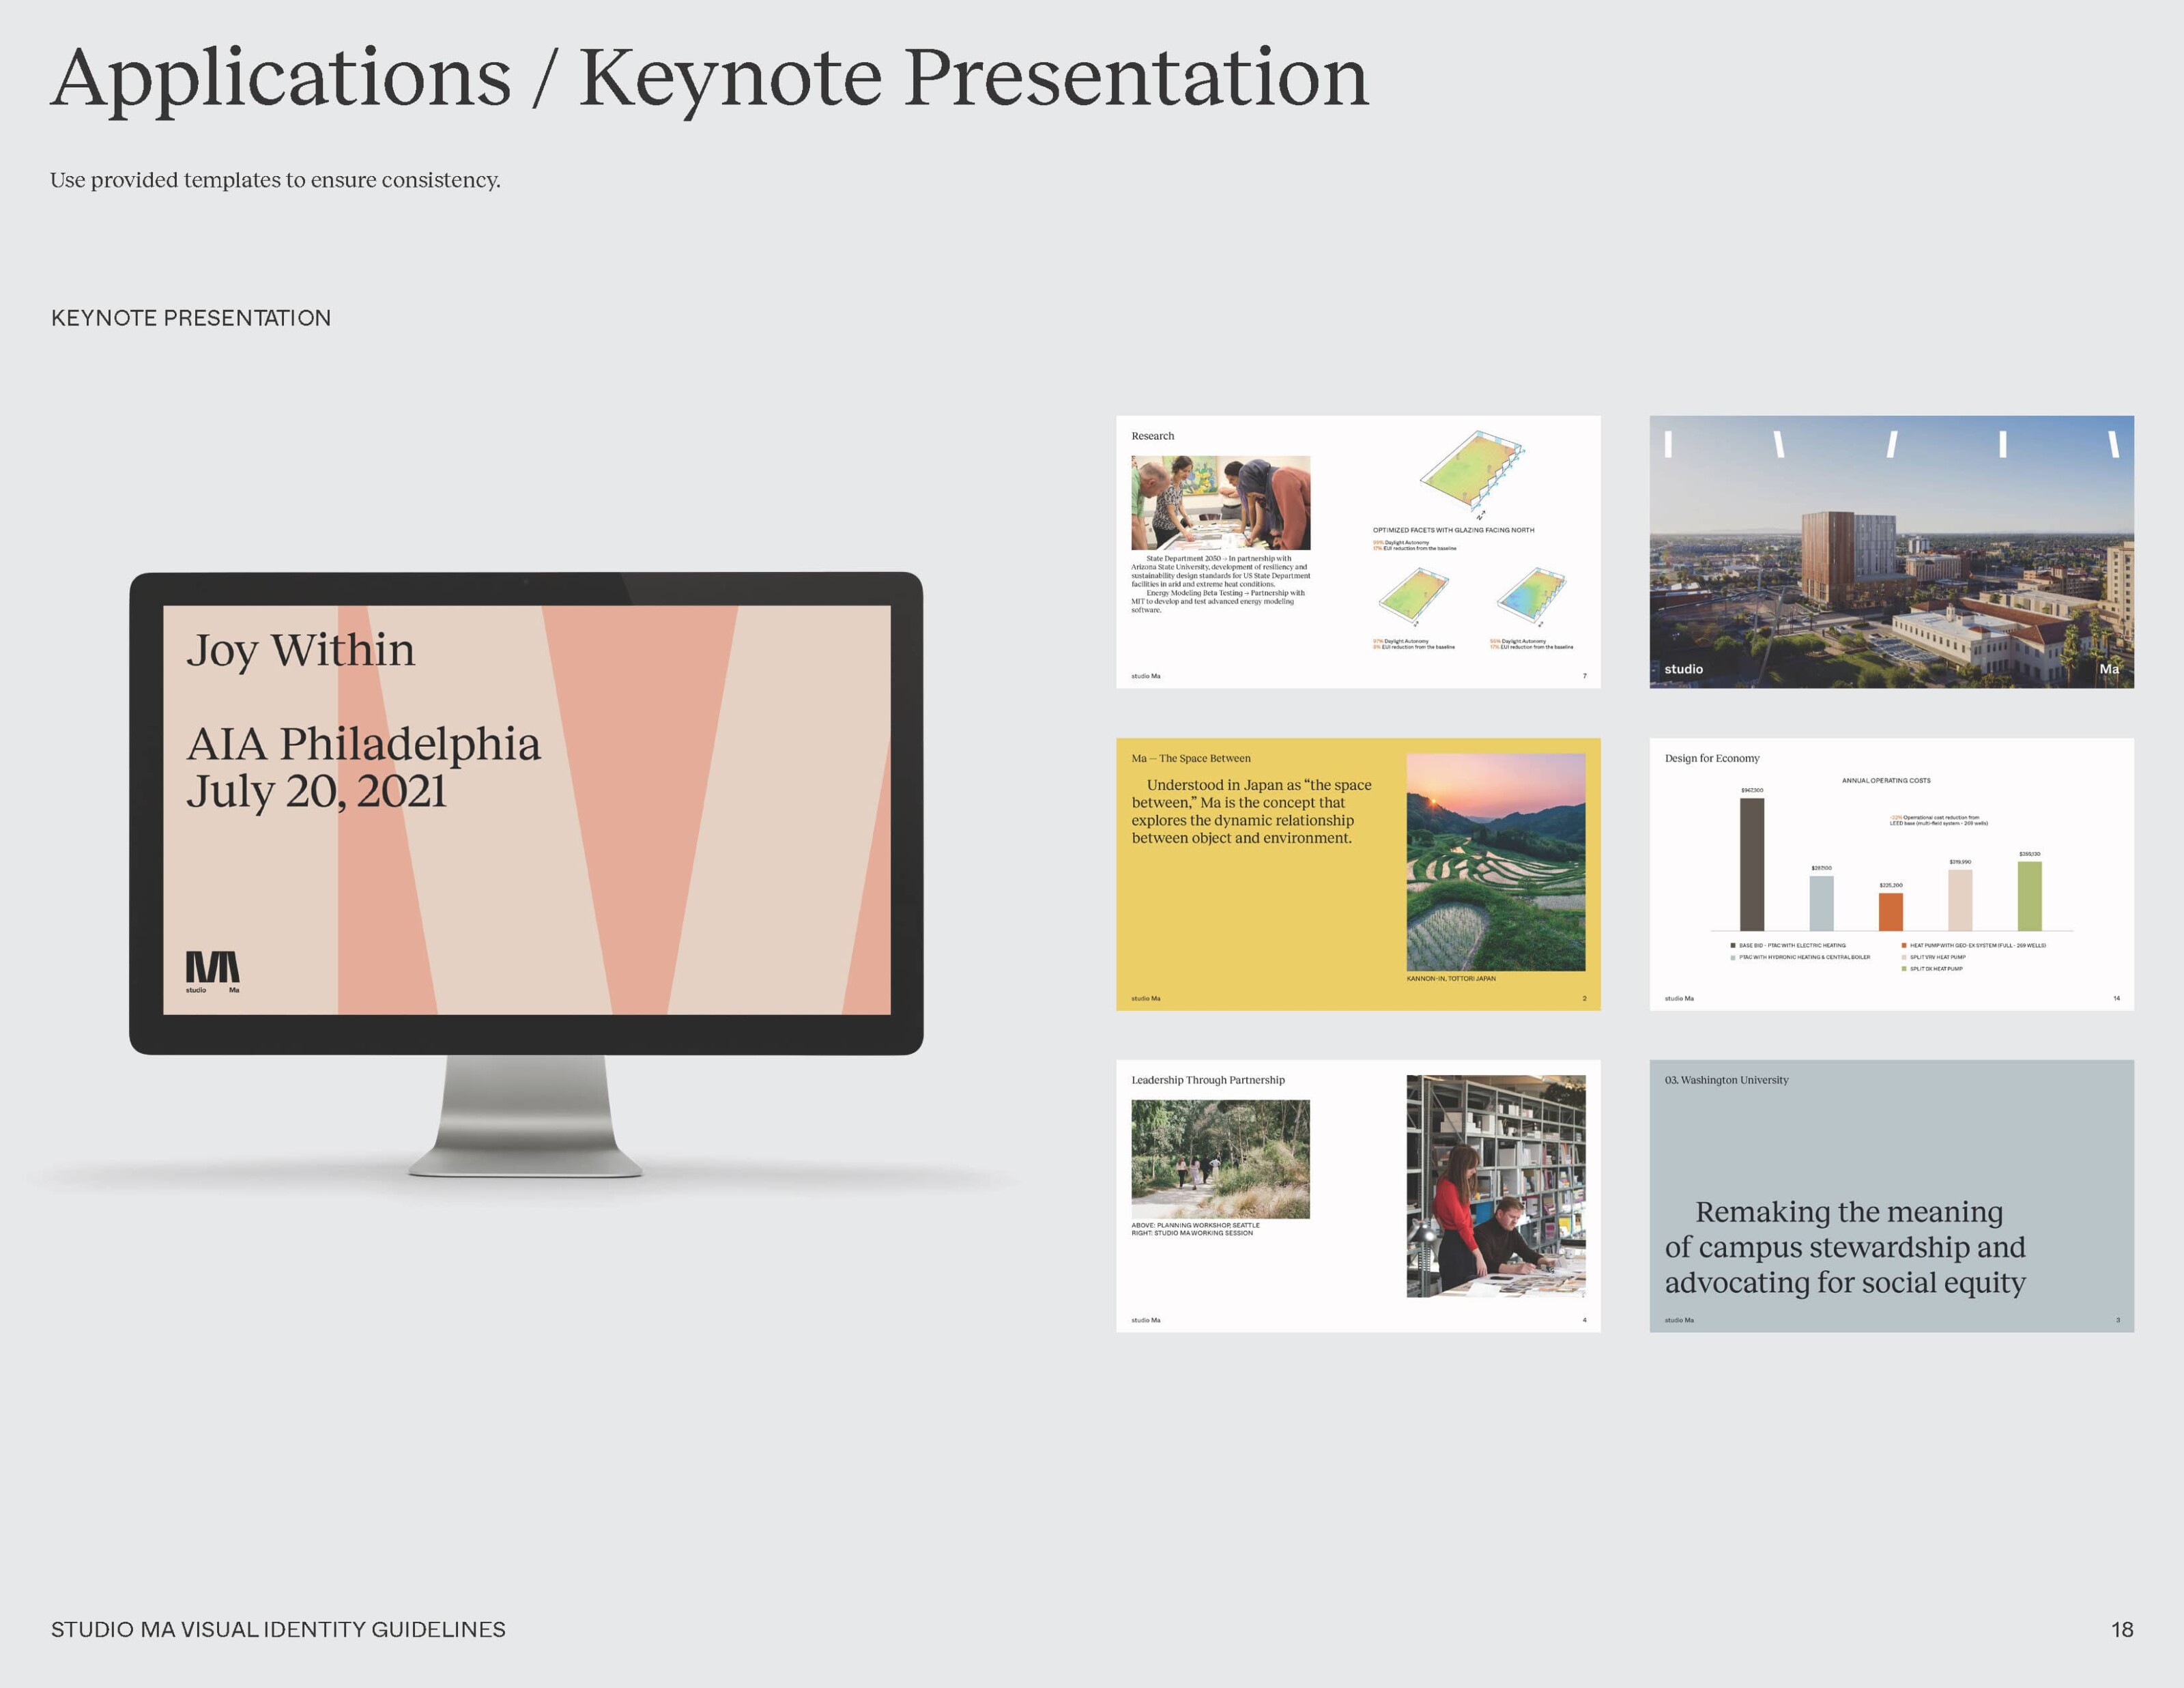The width and height of the screenshot is (2184, 1688).
Task: Click the green bar in operating costs chart
Action: [2029, 896]
